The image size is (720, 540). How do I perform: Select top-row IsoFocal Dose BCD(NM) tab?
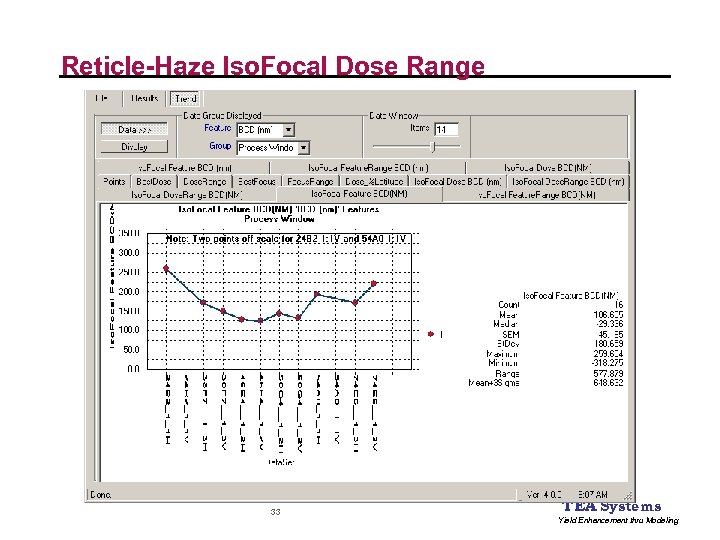coord(547,168)
